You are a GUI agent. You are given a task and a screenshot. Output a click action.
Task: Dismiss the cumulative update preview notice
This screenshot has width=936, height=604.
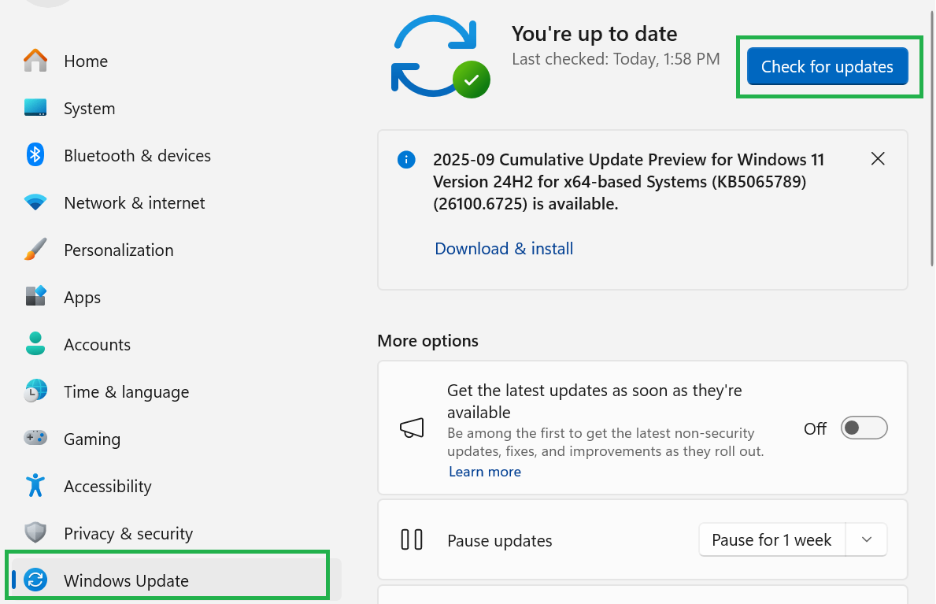tap(878, 159)
